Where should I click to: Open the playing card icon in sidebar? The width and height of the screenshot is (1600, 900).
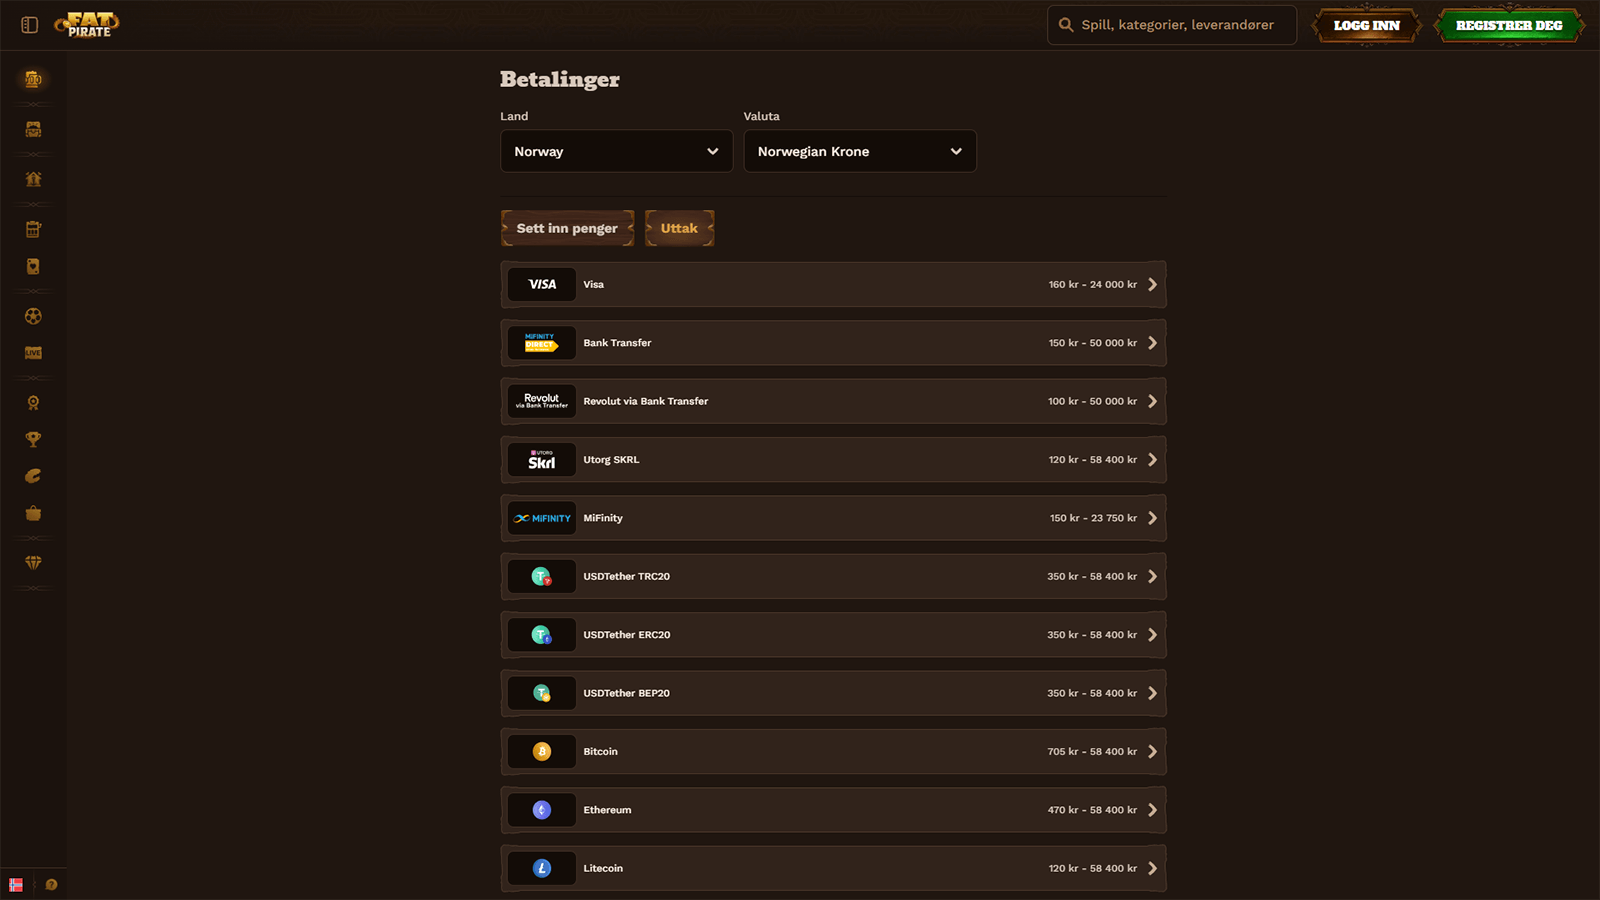point(33,267)
